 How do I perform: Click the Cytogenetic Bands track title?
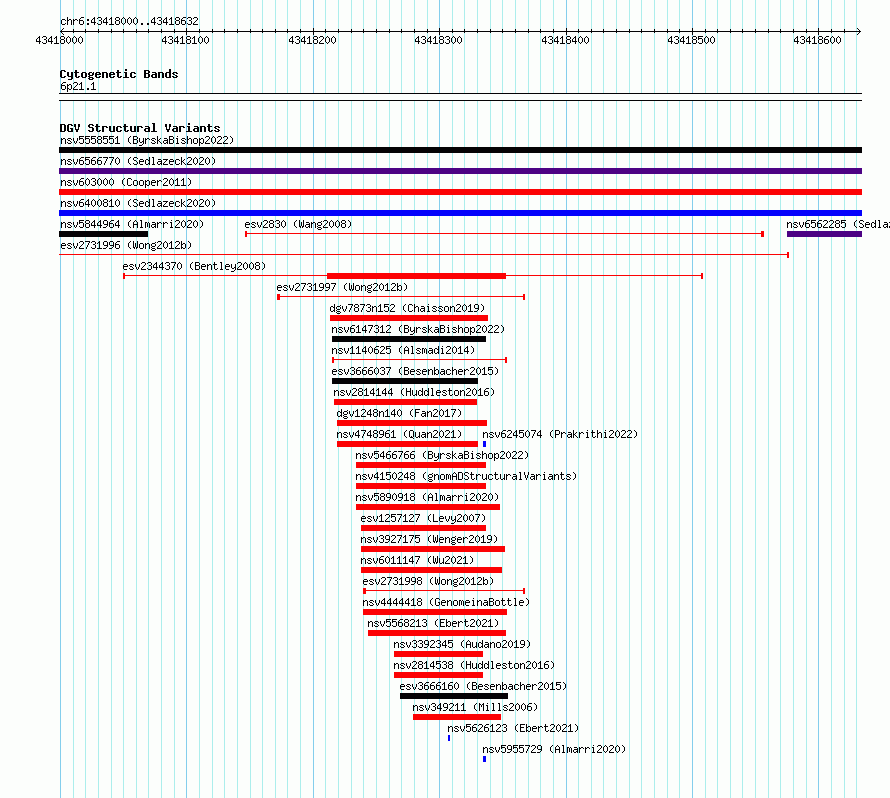click(119, 74)
